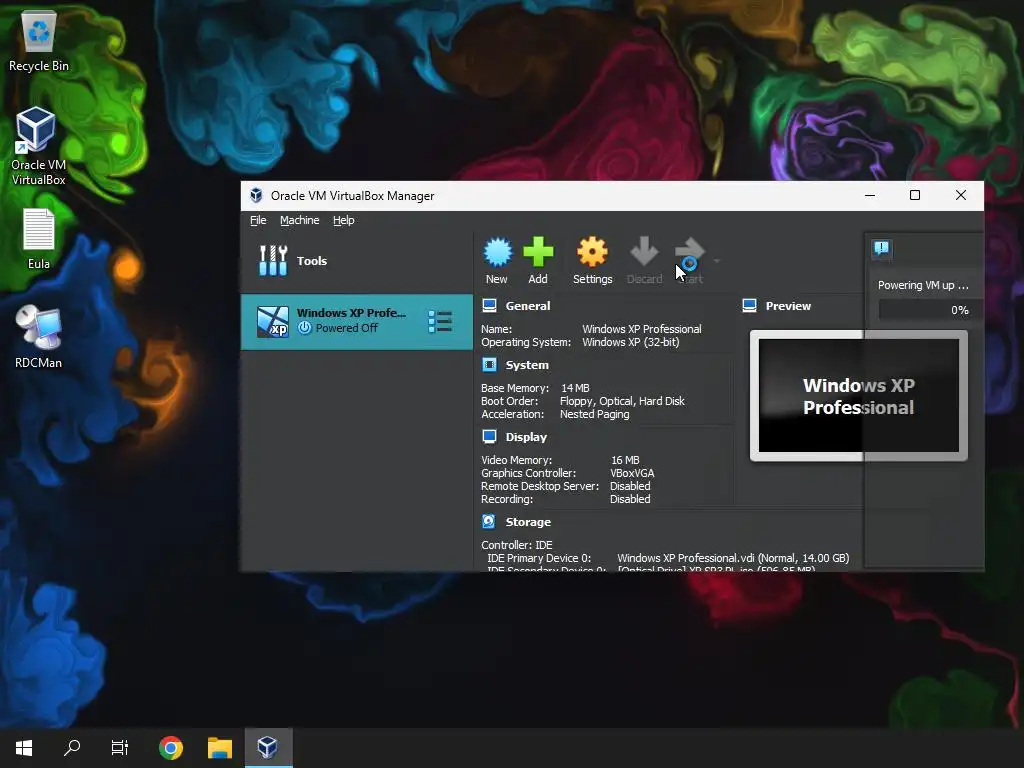Image resolution: width=1024 pixels, height=768 pixels.
Task: Click the VirtualBox taskbar button
Action: pyautogui.click(x=268, y=748)
